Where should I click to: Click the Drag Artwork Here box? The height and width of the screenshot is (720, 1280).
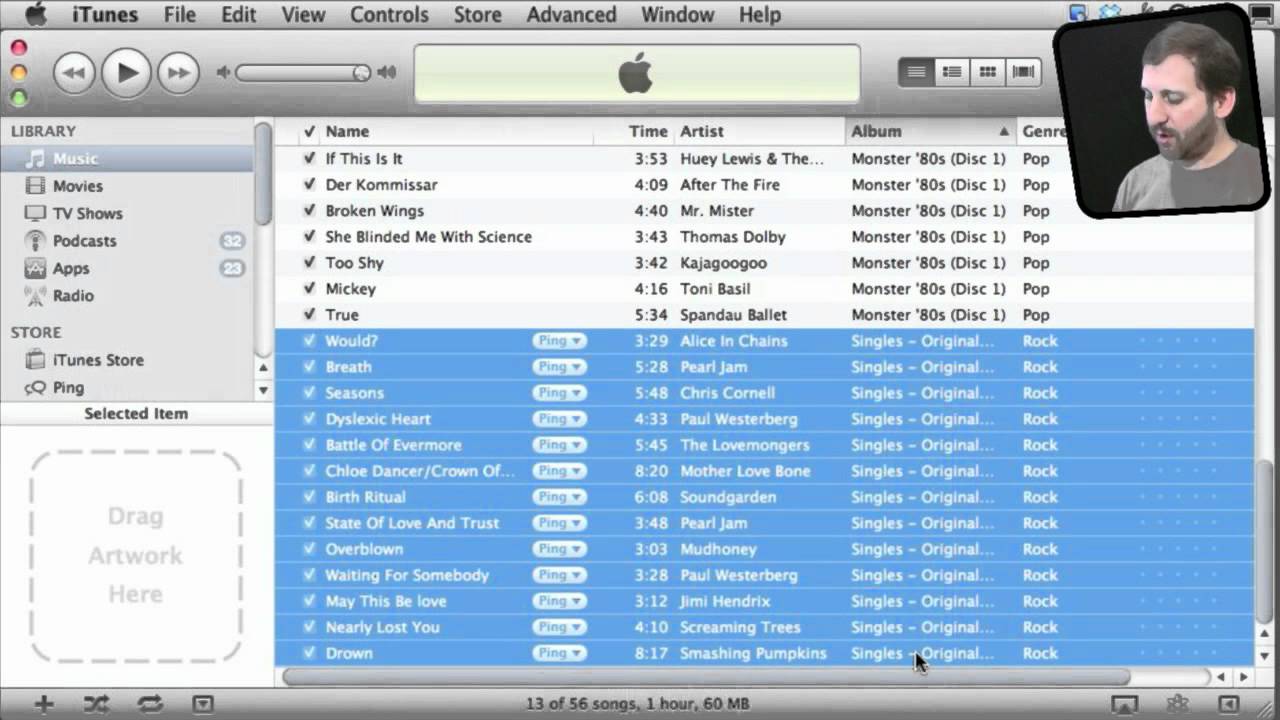click(x=136, y=555)
